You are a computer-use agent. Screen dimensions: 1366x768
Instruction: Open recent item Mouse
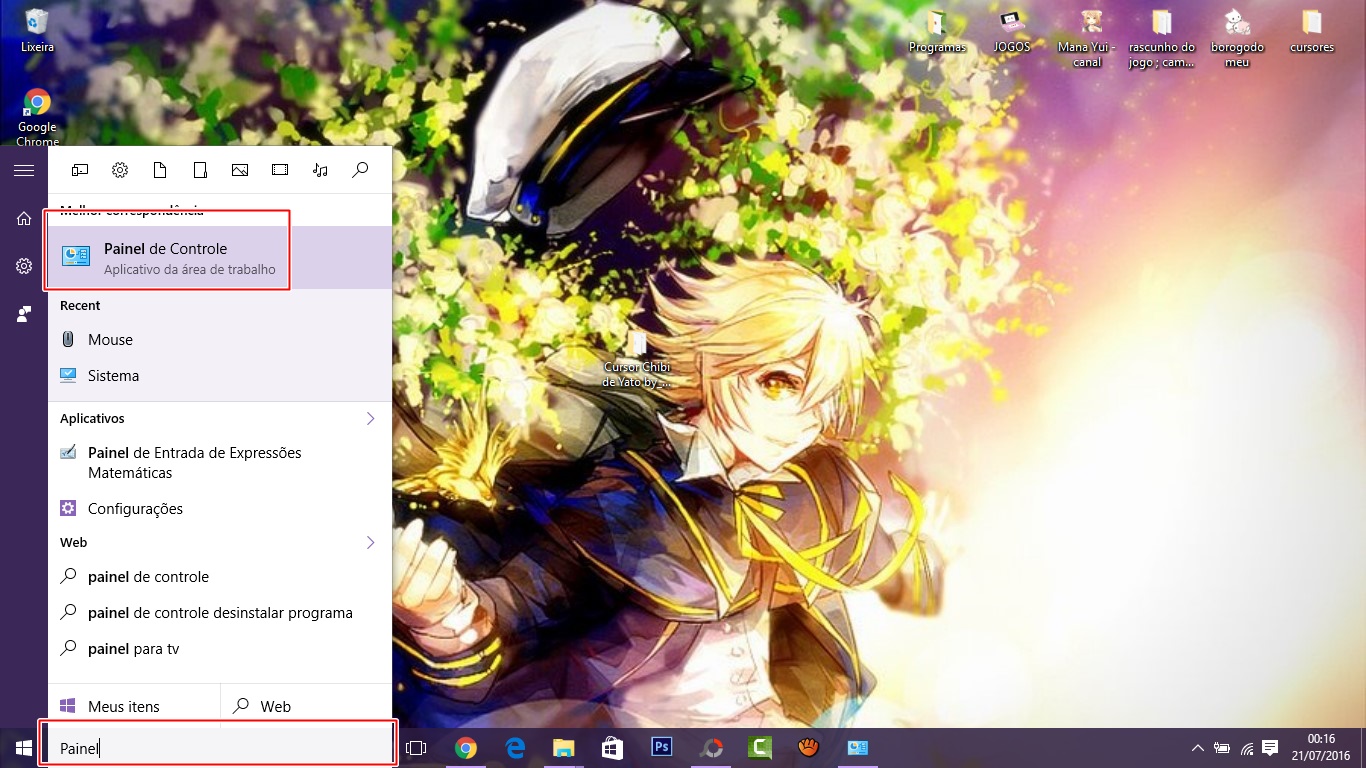[x=220, y=340]
